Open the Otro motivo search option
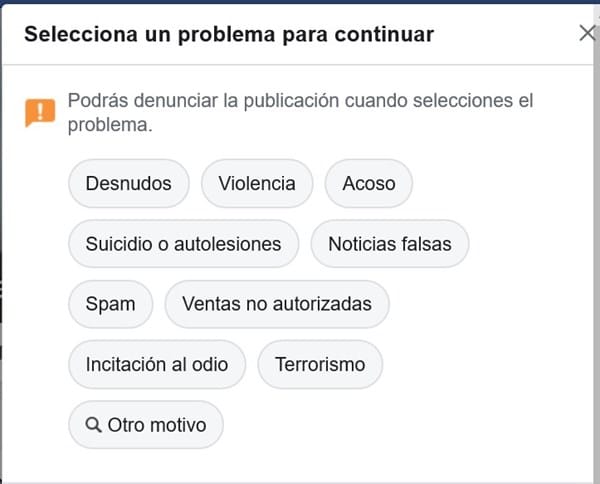The width and height of the screenshot is (600, 484). (x=146, y=425)
